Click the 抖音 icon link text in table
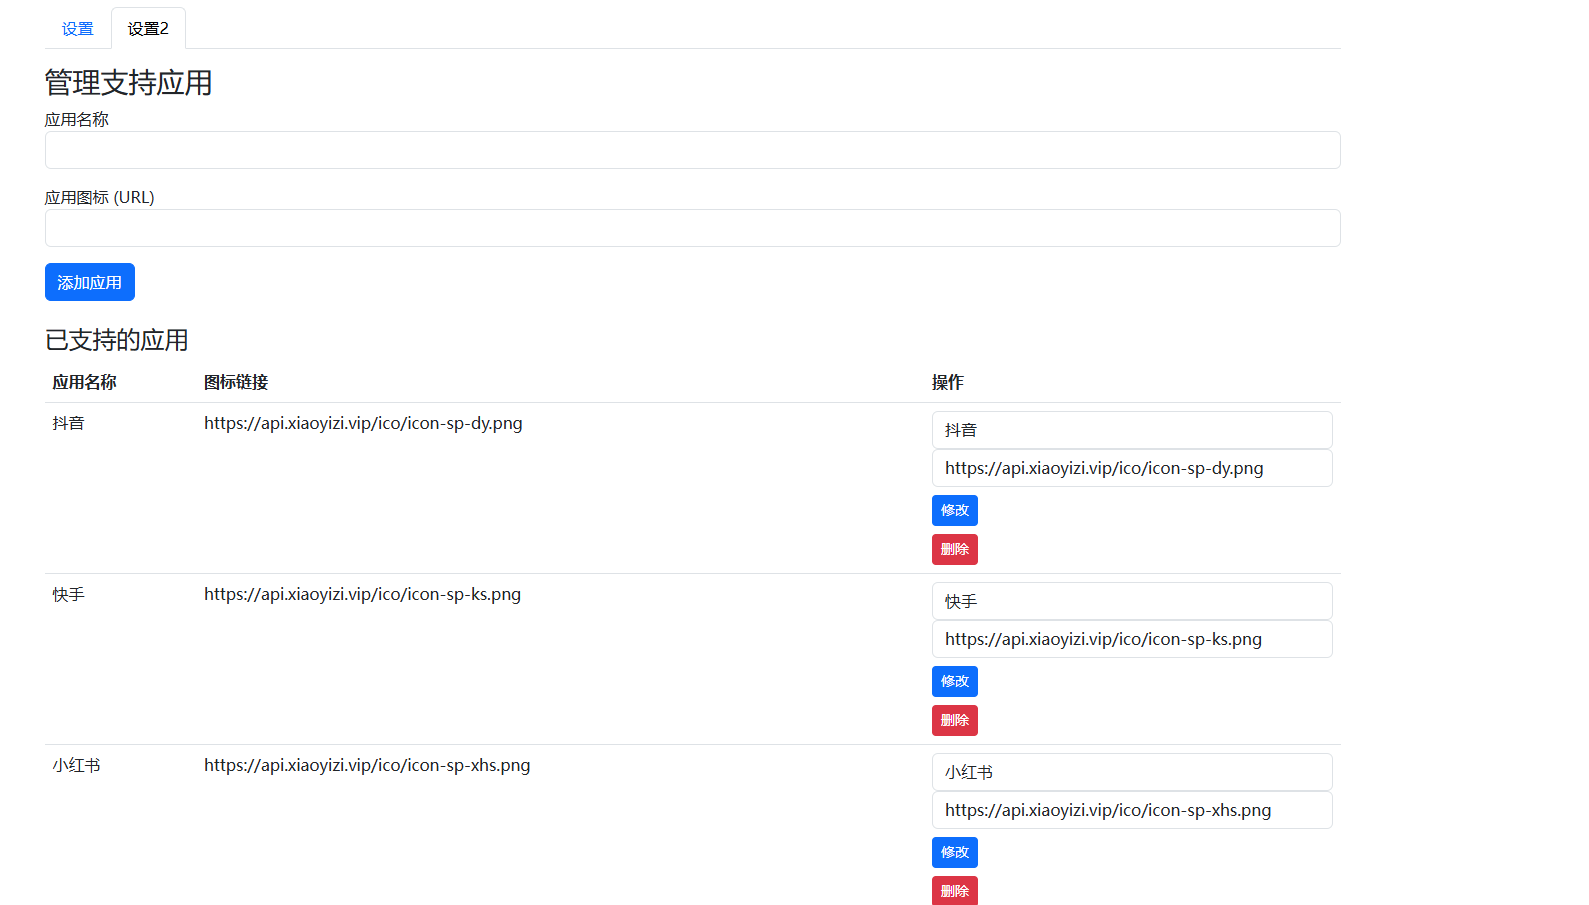Image resolution: width=1589 pixels, height=905 pixels. (x=363, y=423)
